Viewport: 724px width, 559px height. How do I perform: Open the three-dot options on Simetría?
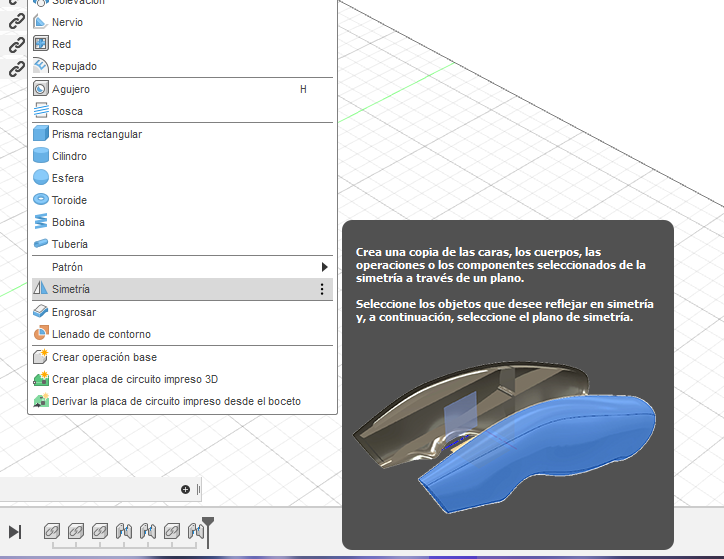tap(322, 289)
